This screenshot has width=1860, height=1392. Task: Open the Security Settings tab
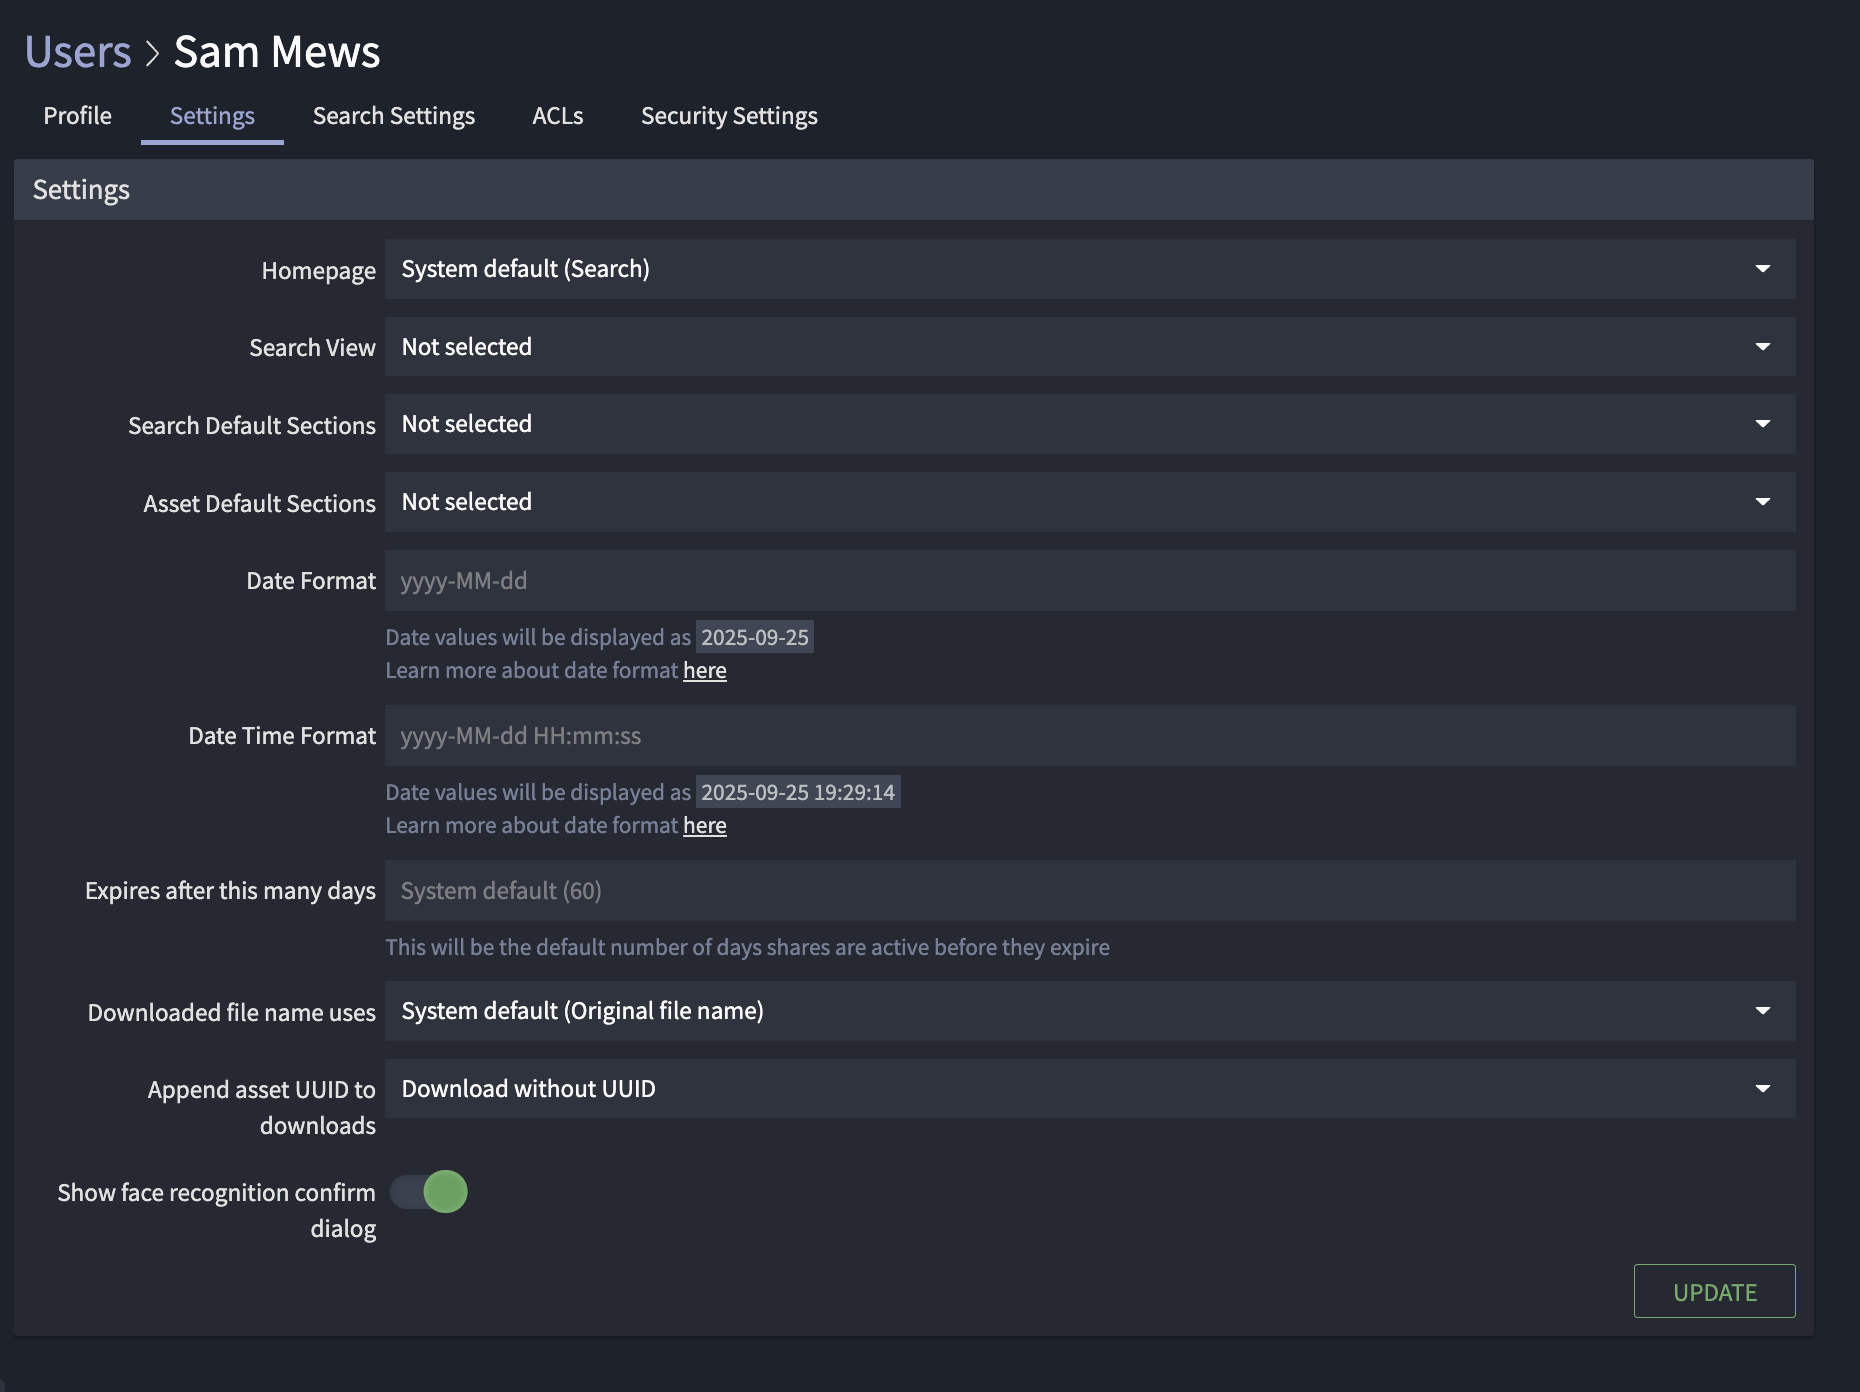729,115
